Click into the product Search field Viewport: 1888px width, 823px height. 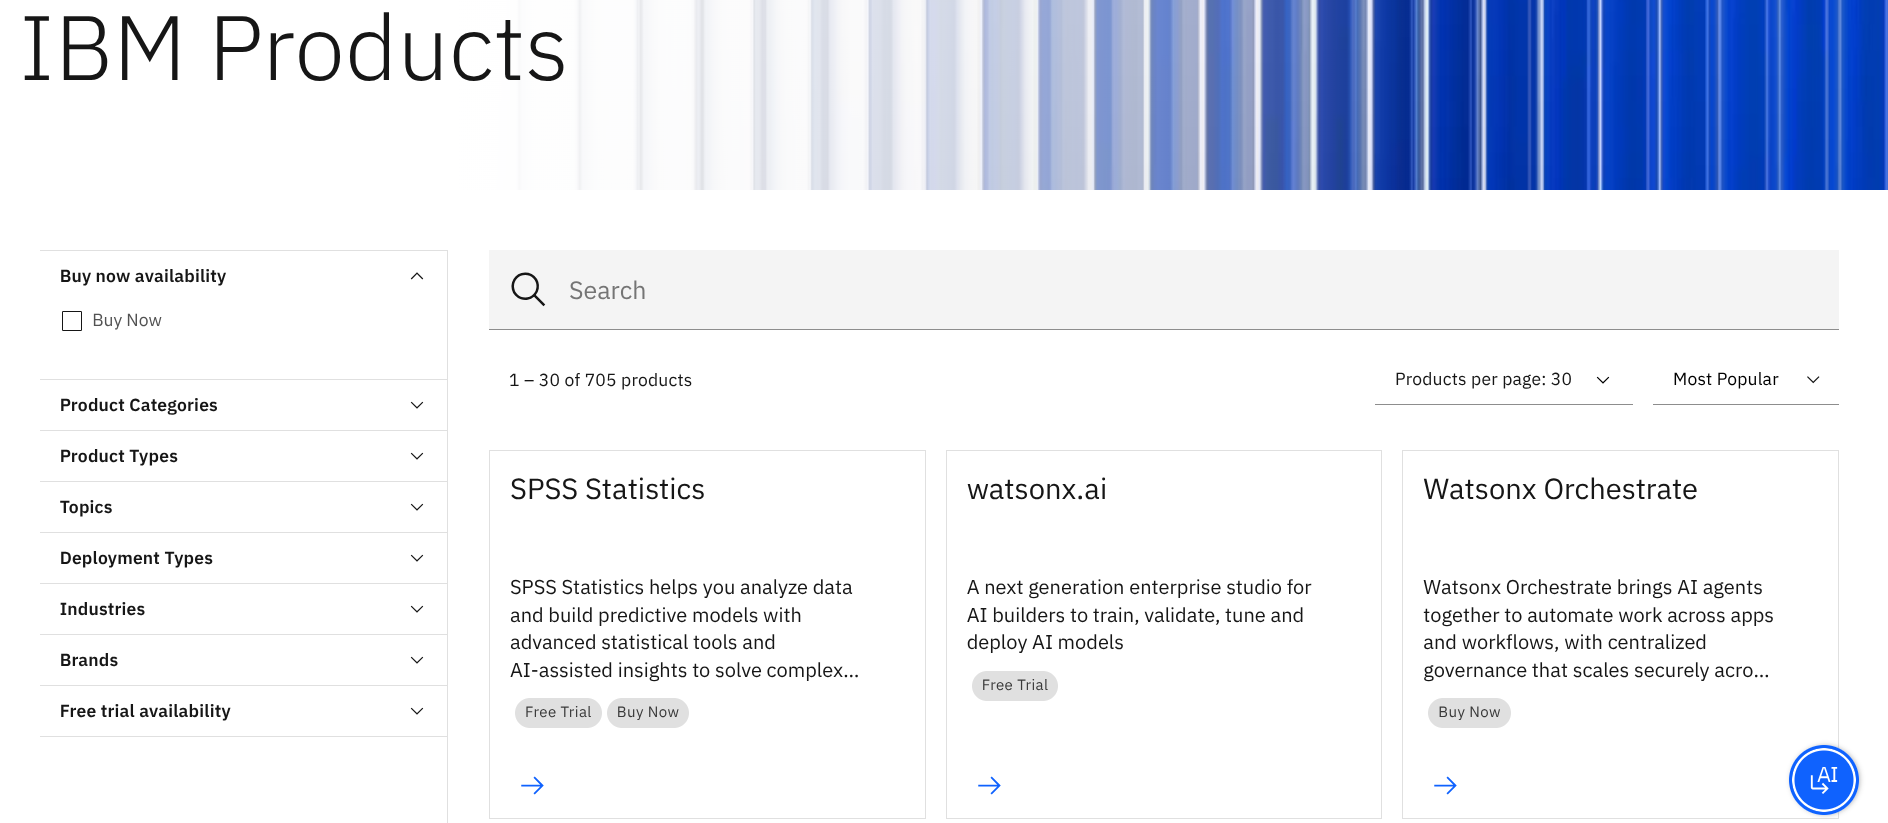click(1163, 290)
